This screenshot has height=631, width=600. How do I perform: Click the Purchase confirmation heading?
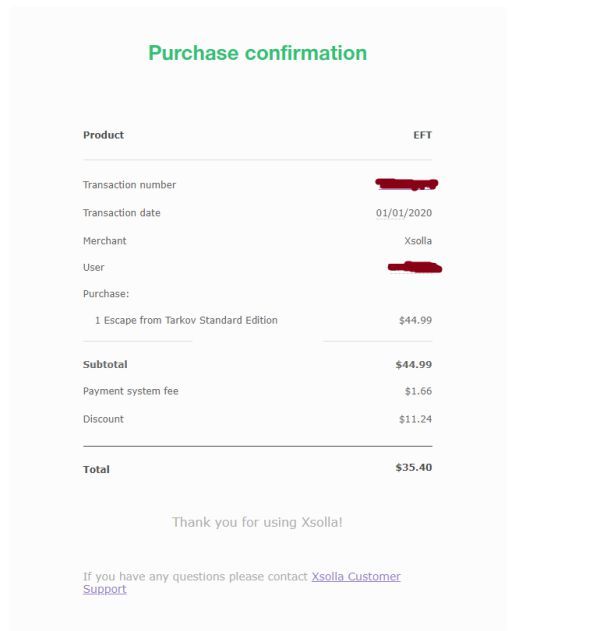[x=257, y=53]
